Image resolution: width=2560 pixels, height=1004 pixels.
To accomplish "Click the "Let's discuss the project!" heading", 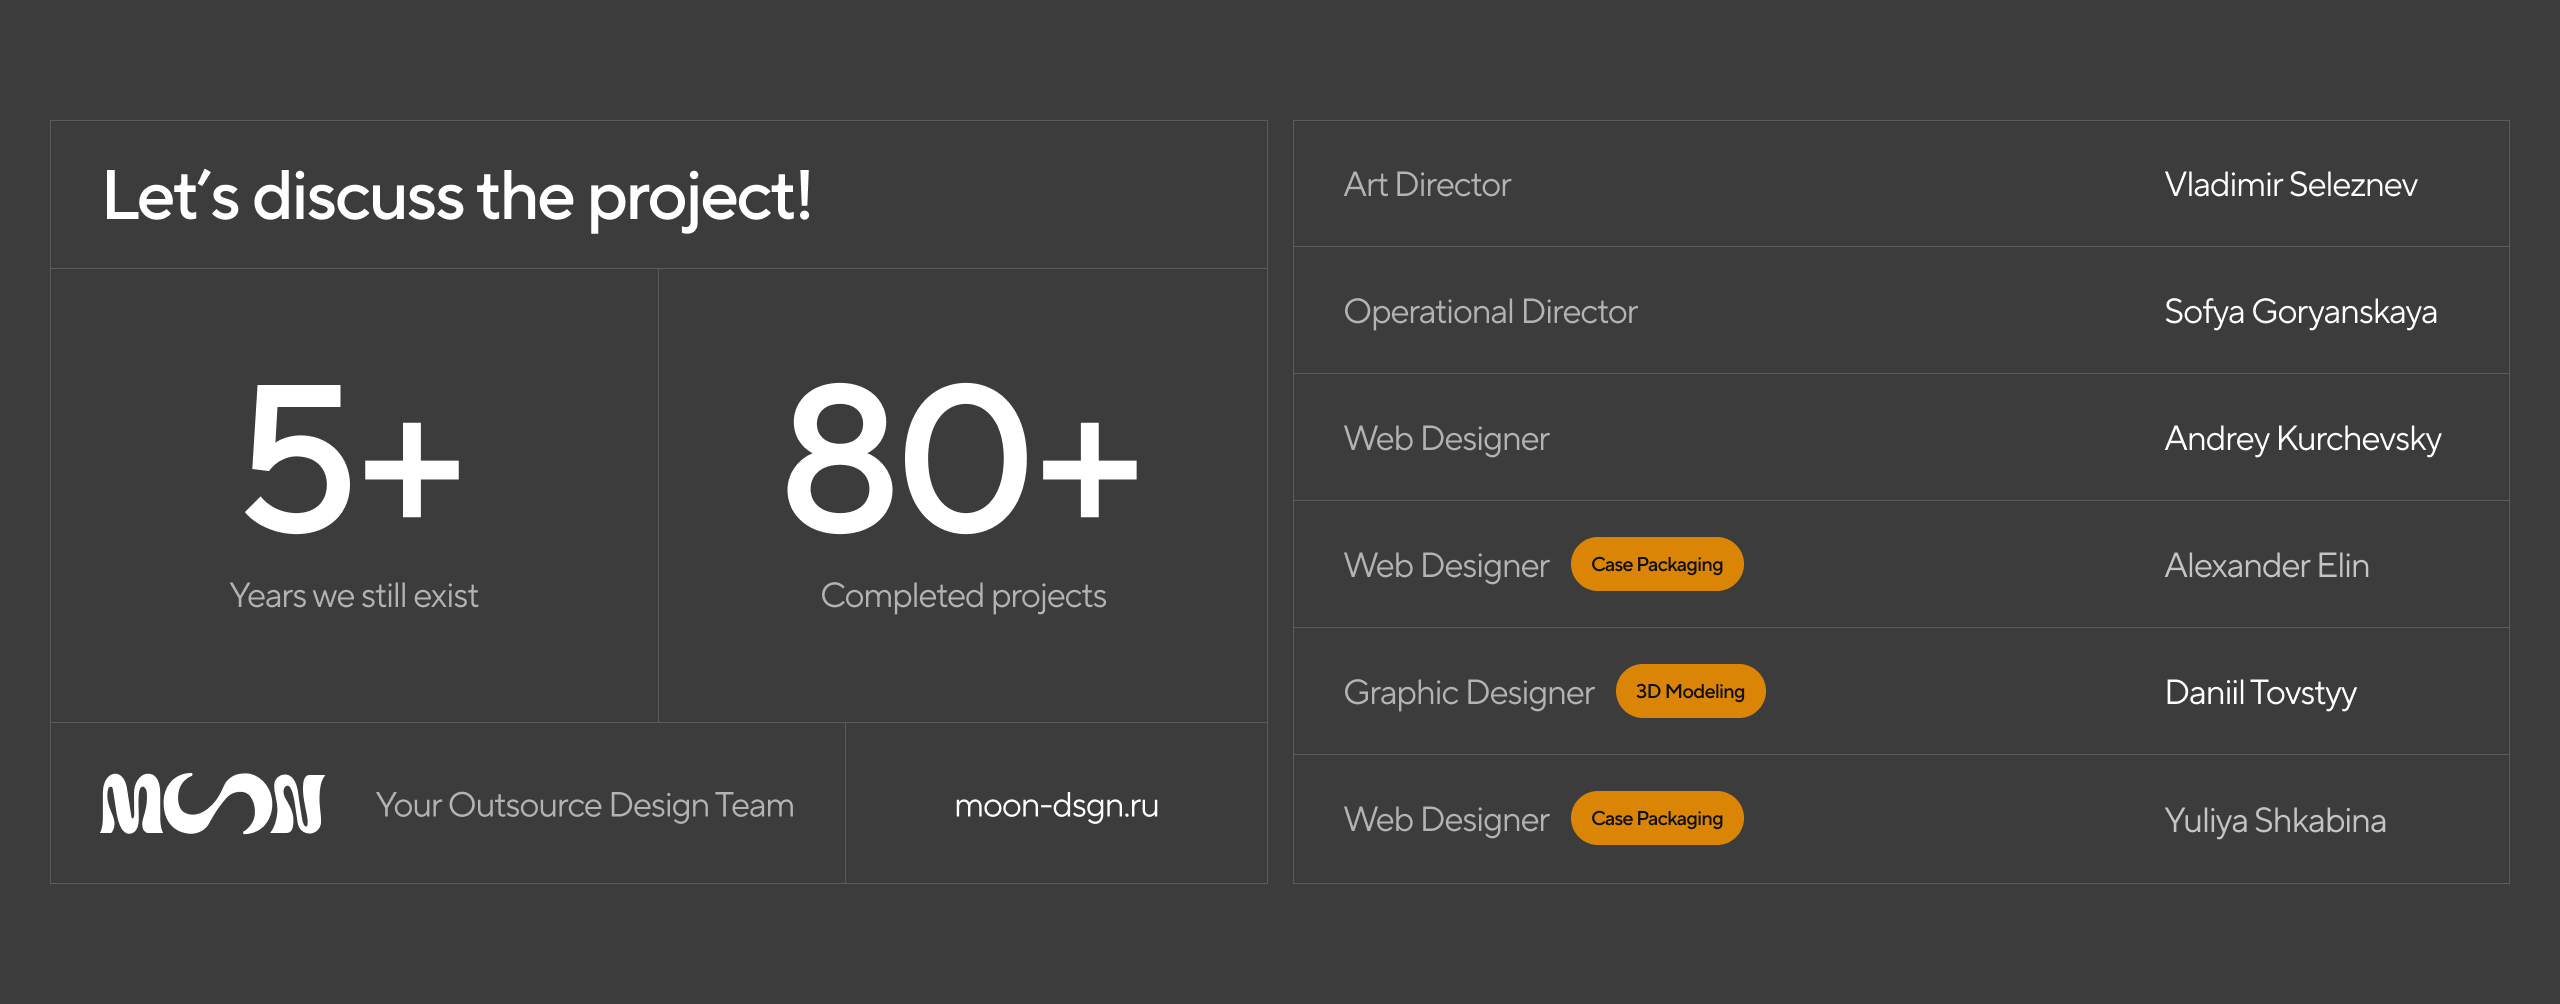I will pyautogui.click(x=457, y=196).
